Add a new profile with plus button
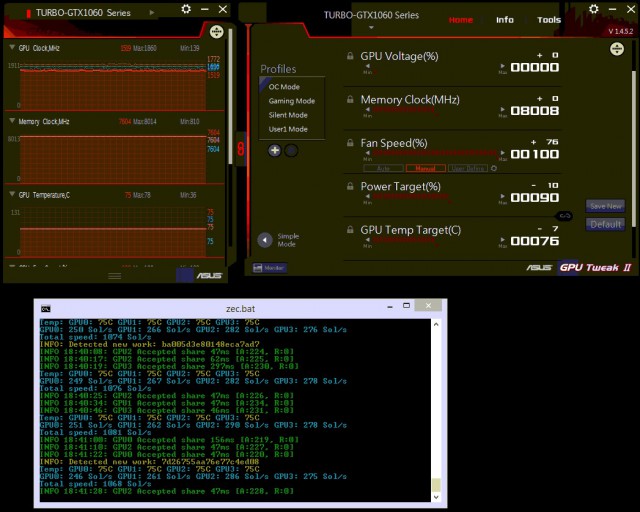The image size is (640, 512). click(x=275, y=150)
